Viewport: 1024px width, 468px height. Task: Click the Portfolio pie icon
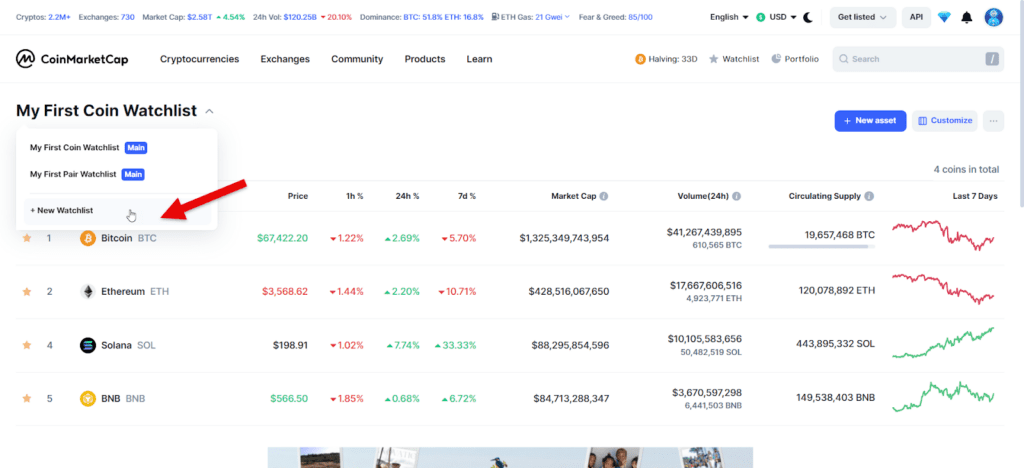click(776, 59)
